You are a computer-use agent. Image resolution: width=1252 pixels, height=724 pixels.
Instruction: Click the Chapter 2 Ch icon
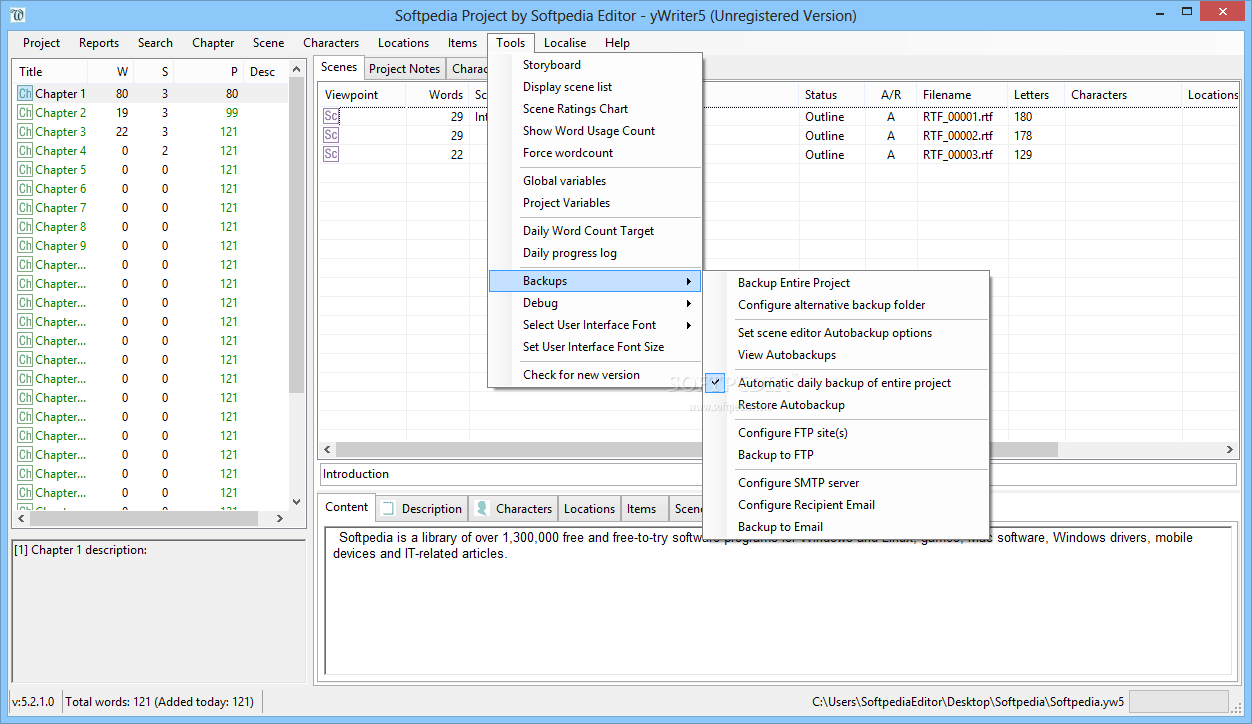pos(25,113)
